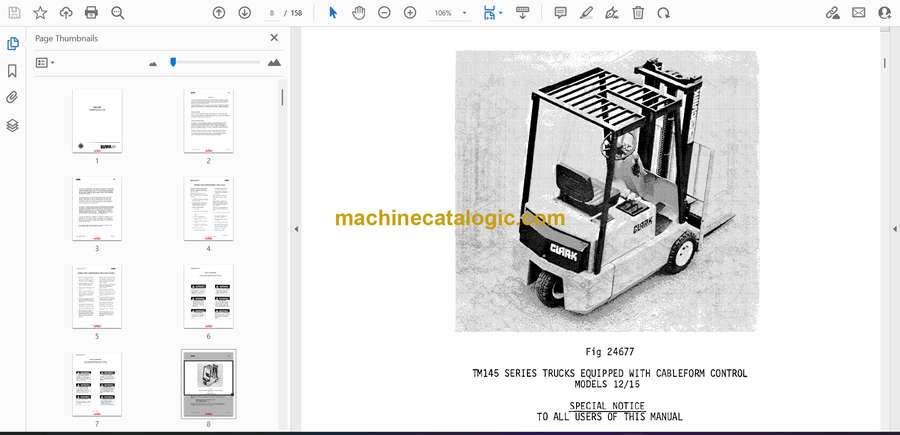900x435 pixels.
Task: Select page 2 thumbnail
Action: (x=208, y=121)
